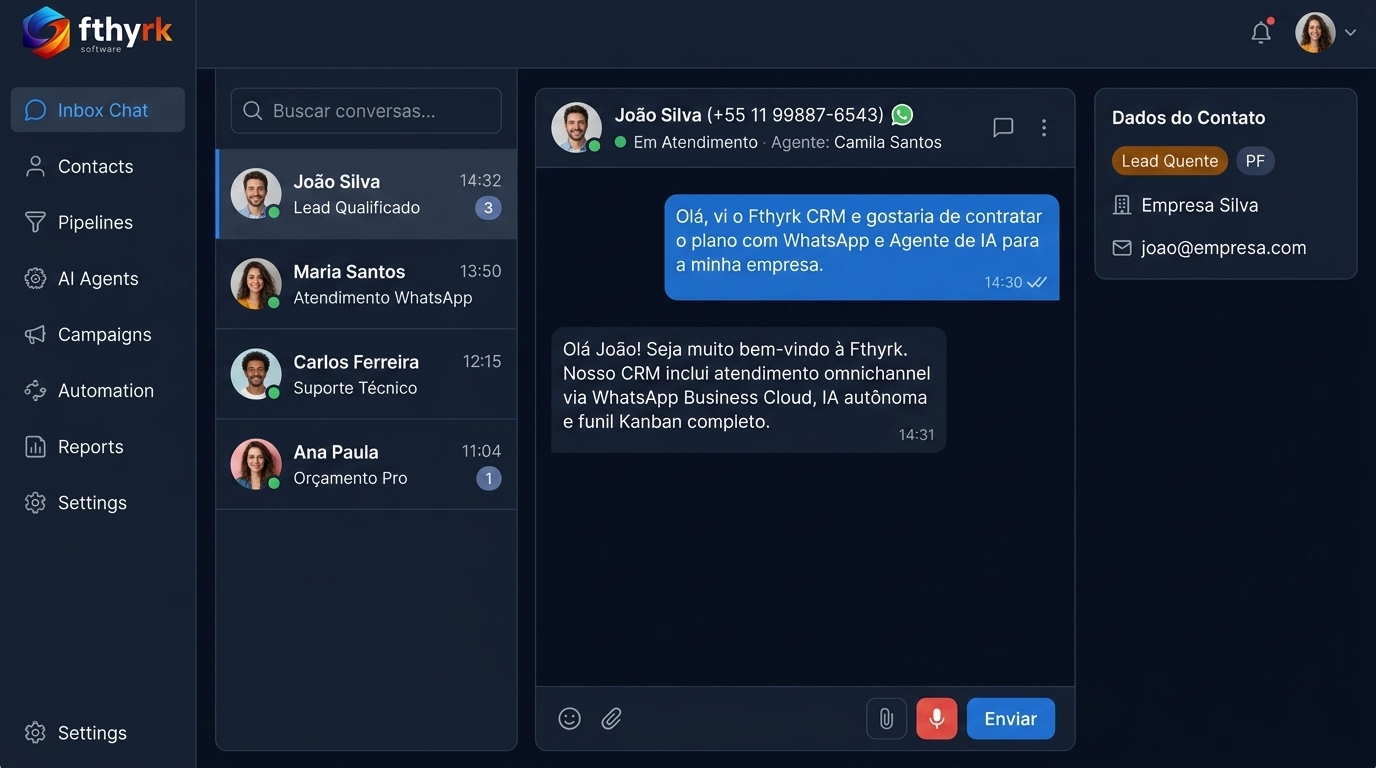Open the Campaigns menu item
This screenshot has height=768, width=1376.
(98, 334)
